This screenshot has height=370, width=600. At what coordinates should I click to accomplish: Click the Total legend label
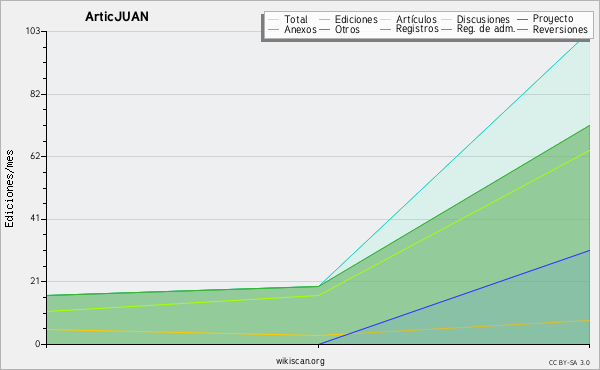coord(296,19)
